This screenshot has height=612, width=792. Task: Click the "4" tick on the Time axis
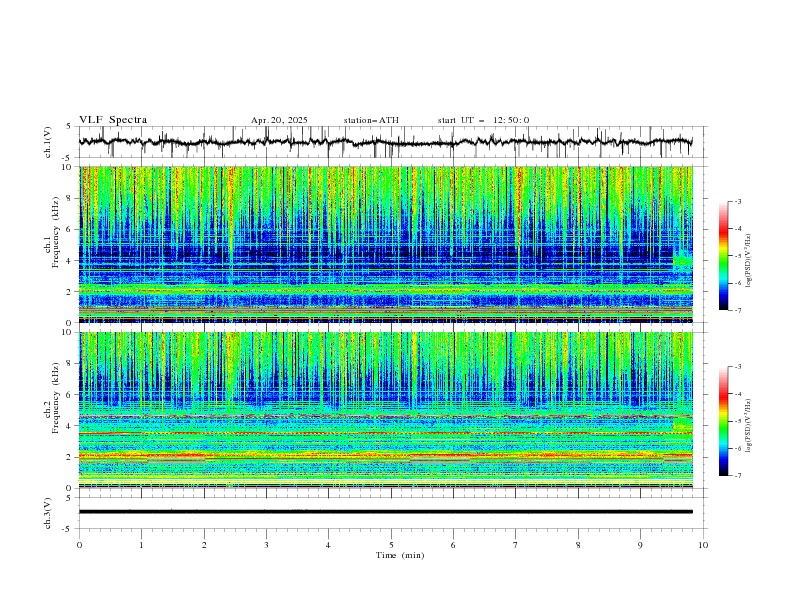pos(328,545)
